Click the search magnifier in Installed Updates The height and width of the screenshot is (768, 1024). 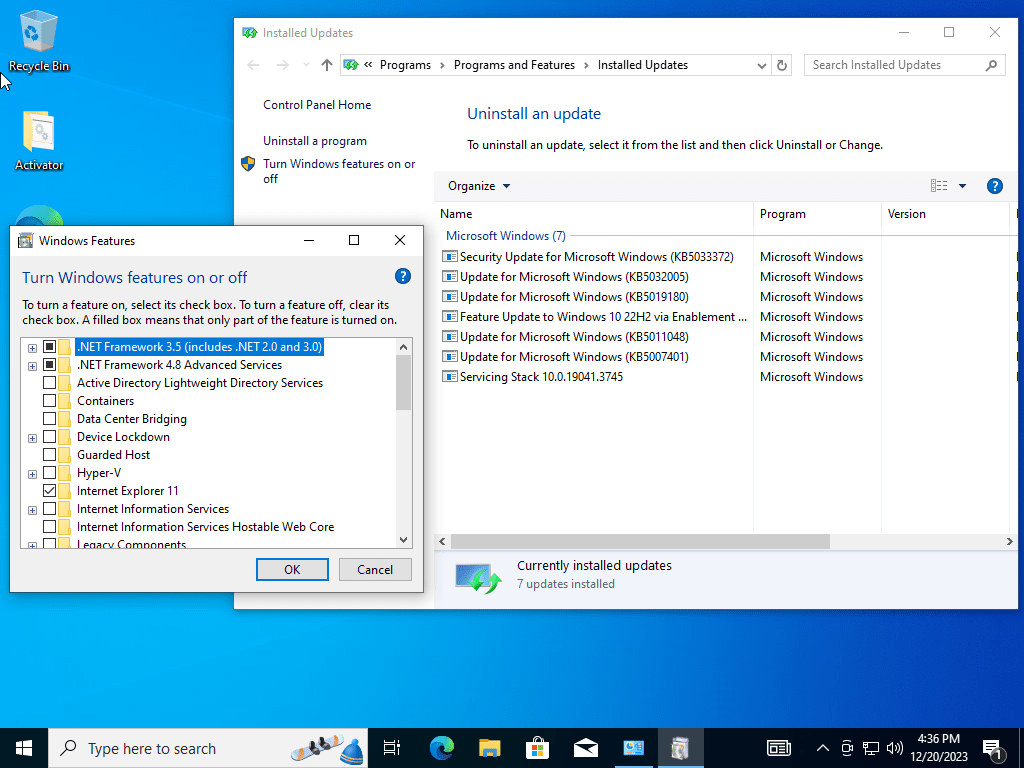click(x=991, y=65)
